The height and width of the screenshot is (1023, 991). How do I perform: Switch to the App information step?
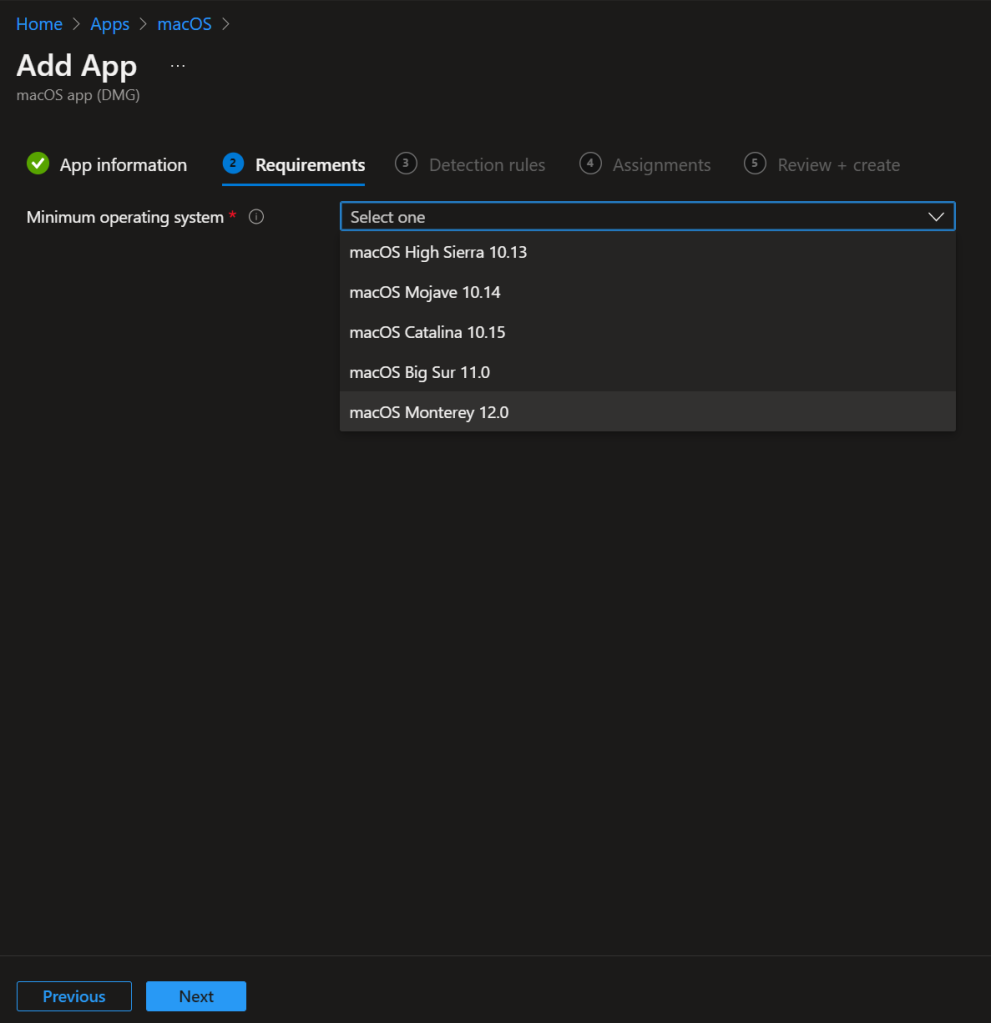click(123, 165)
